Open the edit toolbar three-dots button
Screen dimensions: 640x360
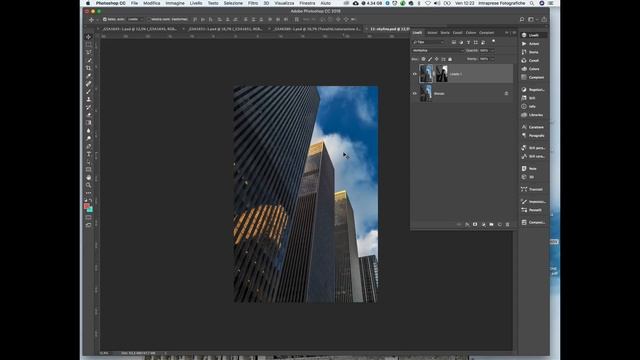coord(89,193)
